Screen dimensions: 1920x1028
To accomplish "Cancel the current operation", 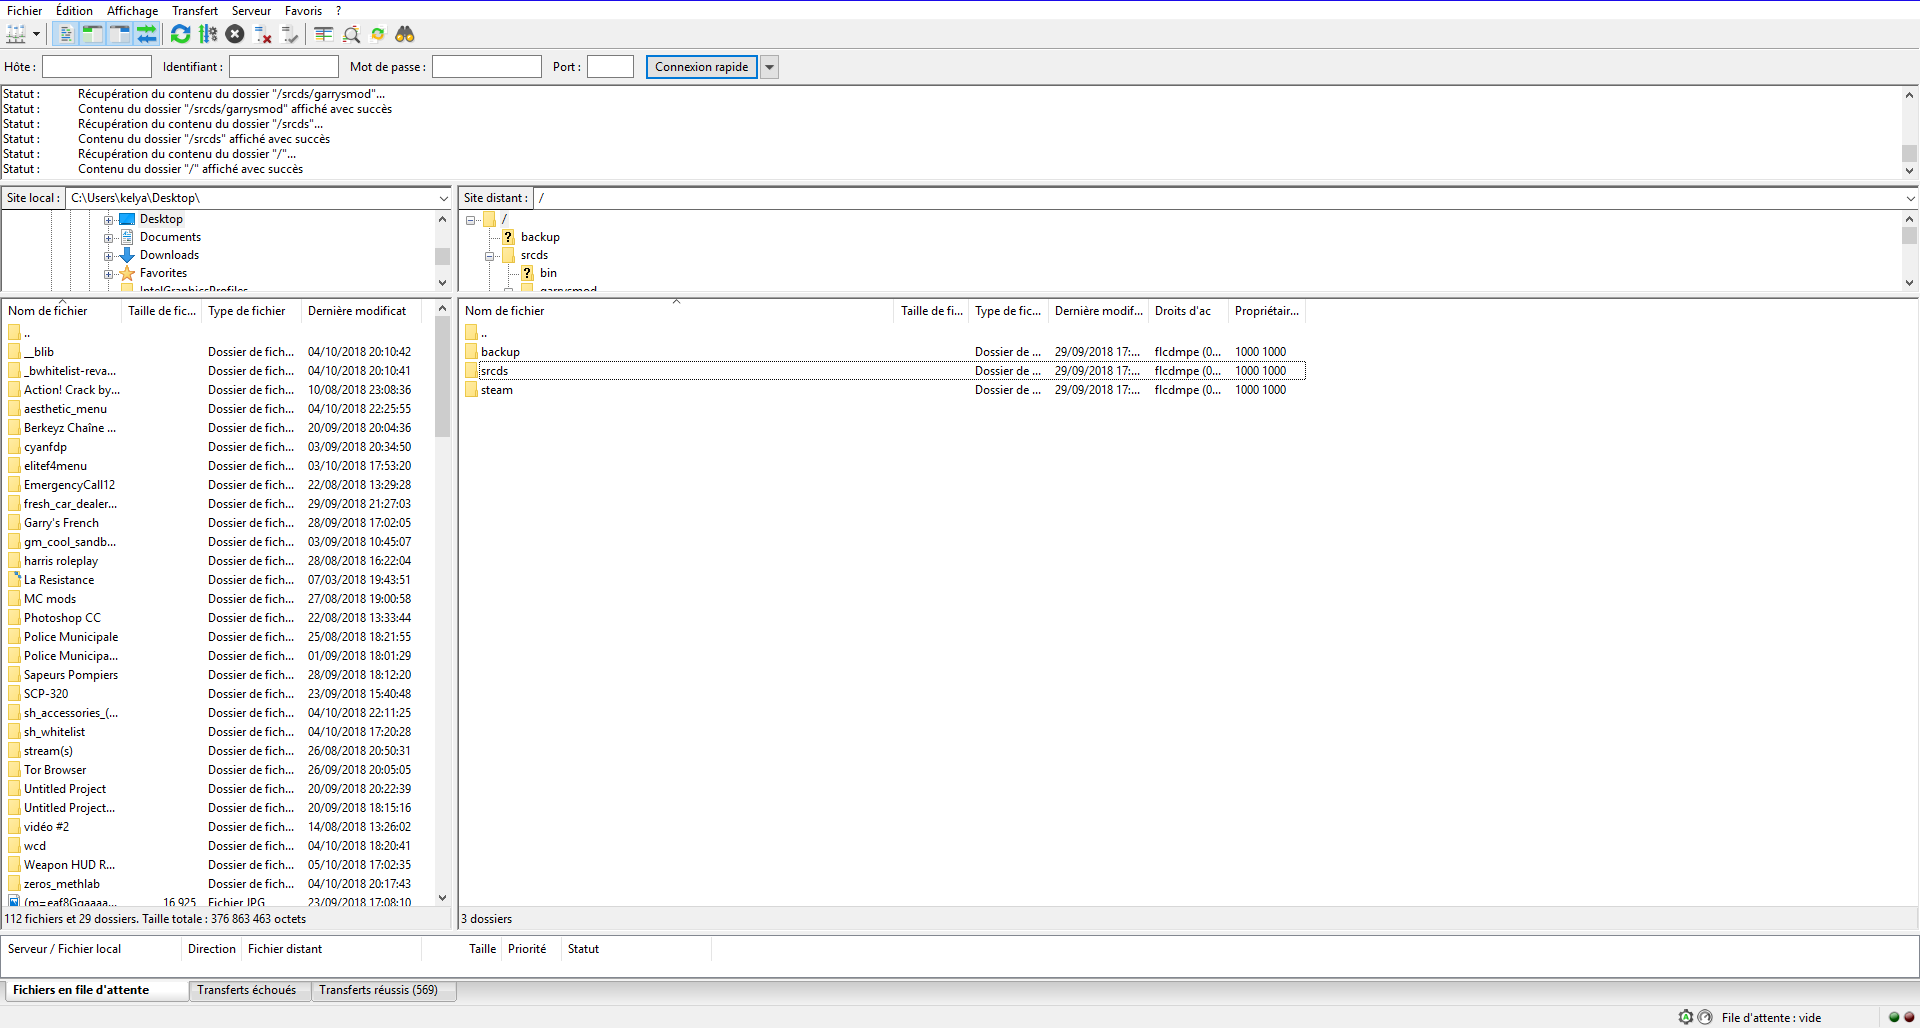I will 235,34.
